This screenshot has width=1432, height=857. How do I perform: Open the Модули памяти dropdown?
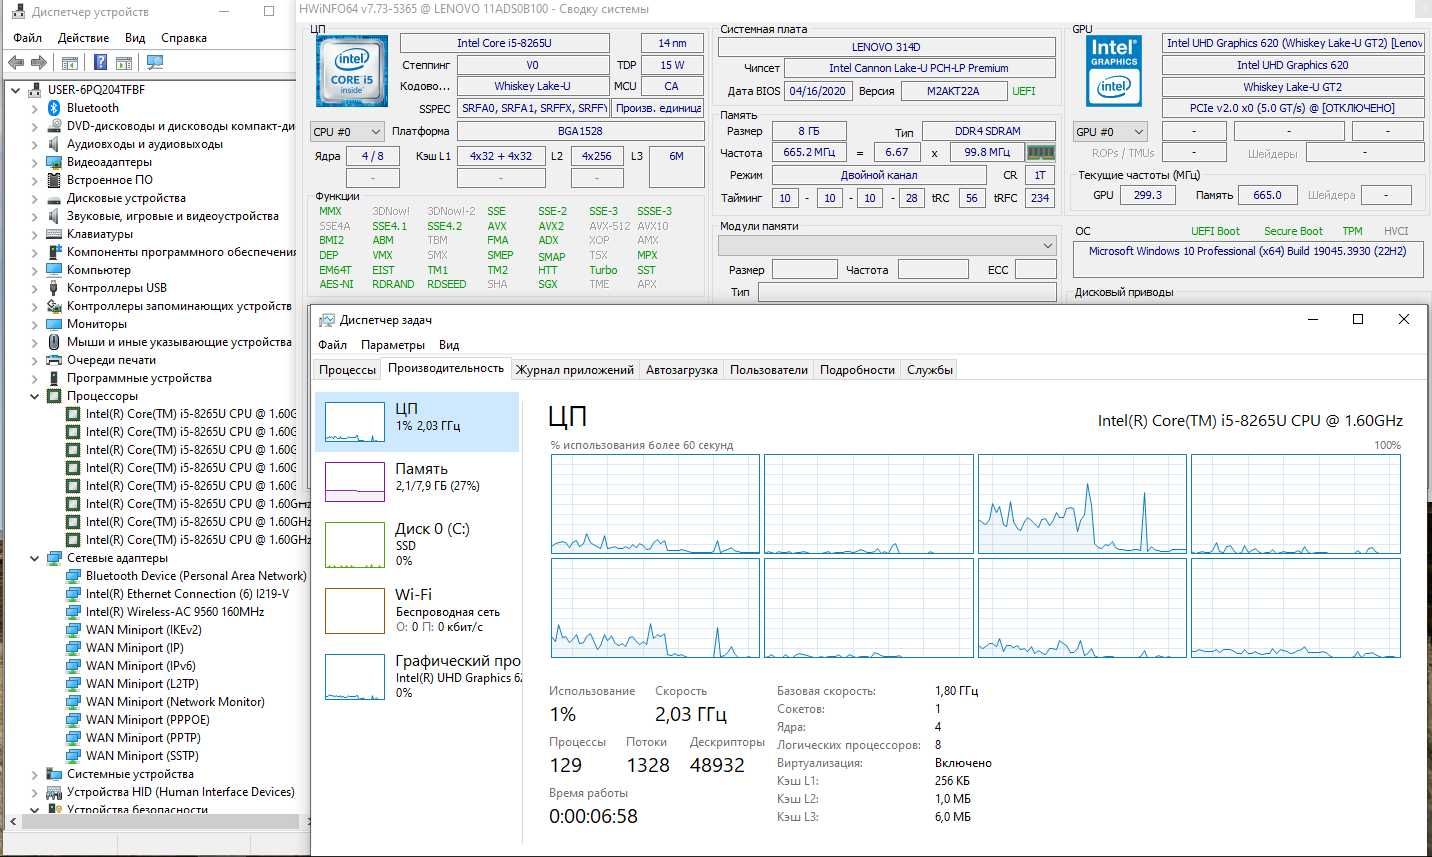[887, 245]
